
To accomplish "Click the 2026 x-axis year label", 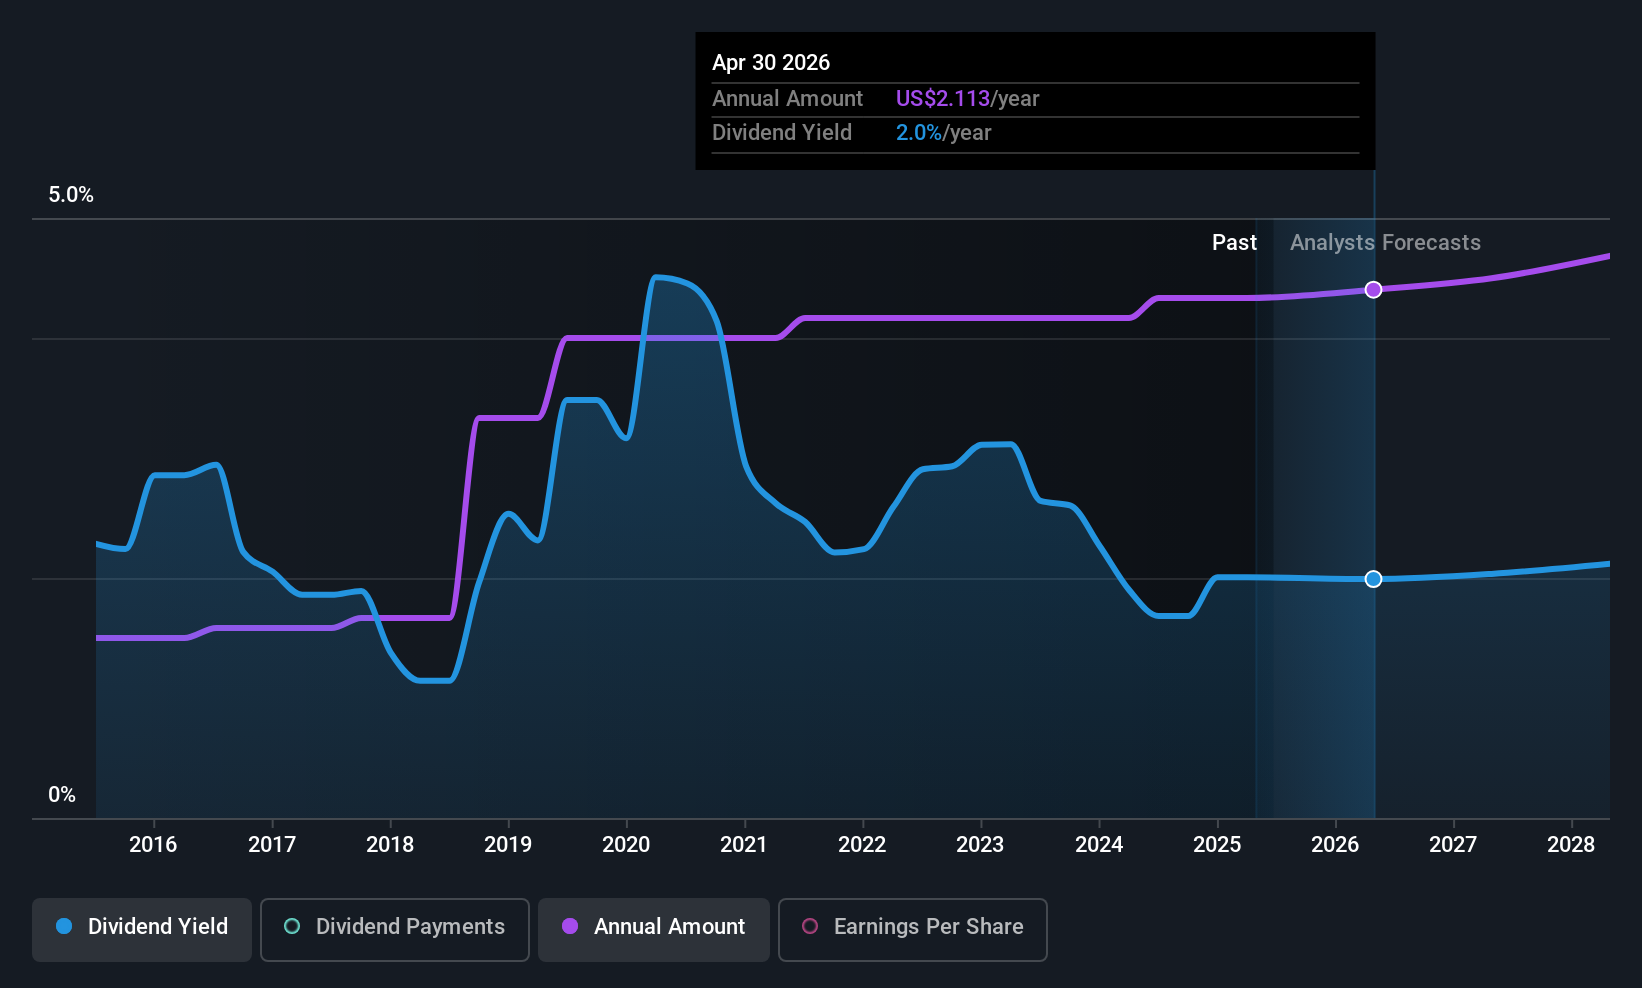I will [x=1335, y=845].
